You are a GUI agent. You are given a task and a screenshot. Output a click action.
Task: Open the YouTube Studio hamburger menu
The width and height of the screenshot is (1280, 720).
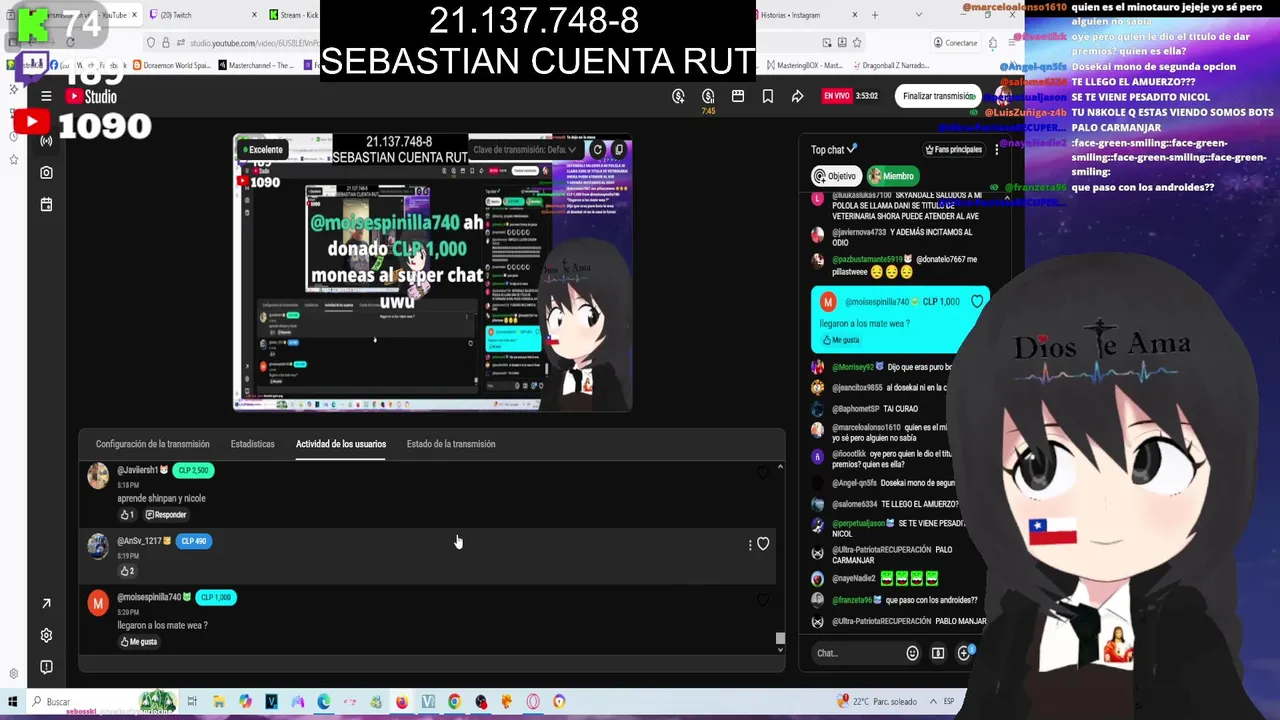[x=46, y=96]
